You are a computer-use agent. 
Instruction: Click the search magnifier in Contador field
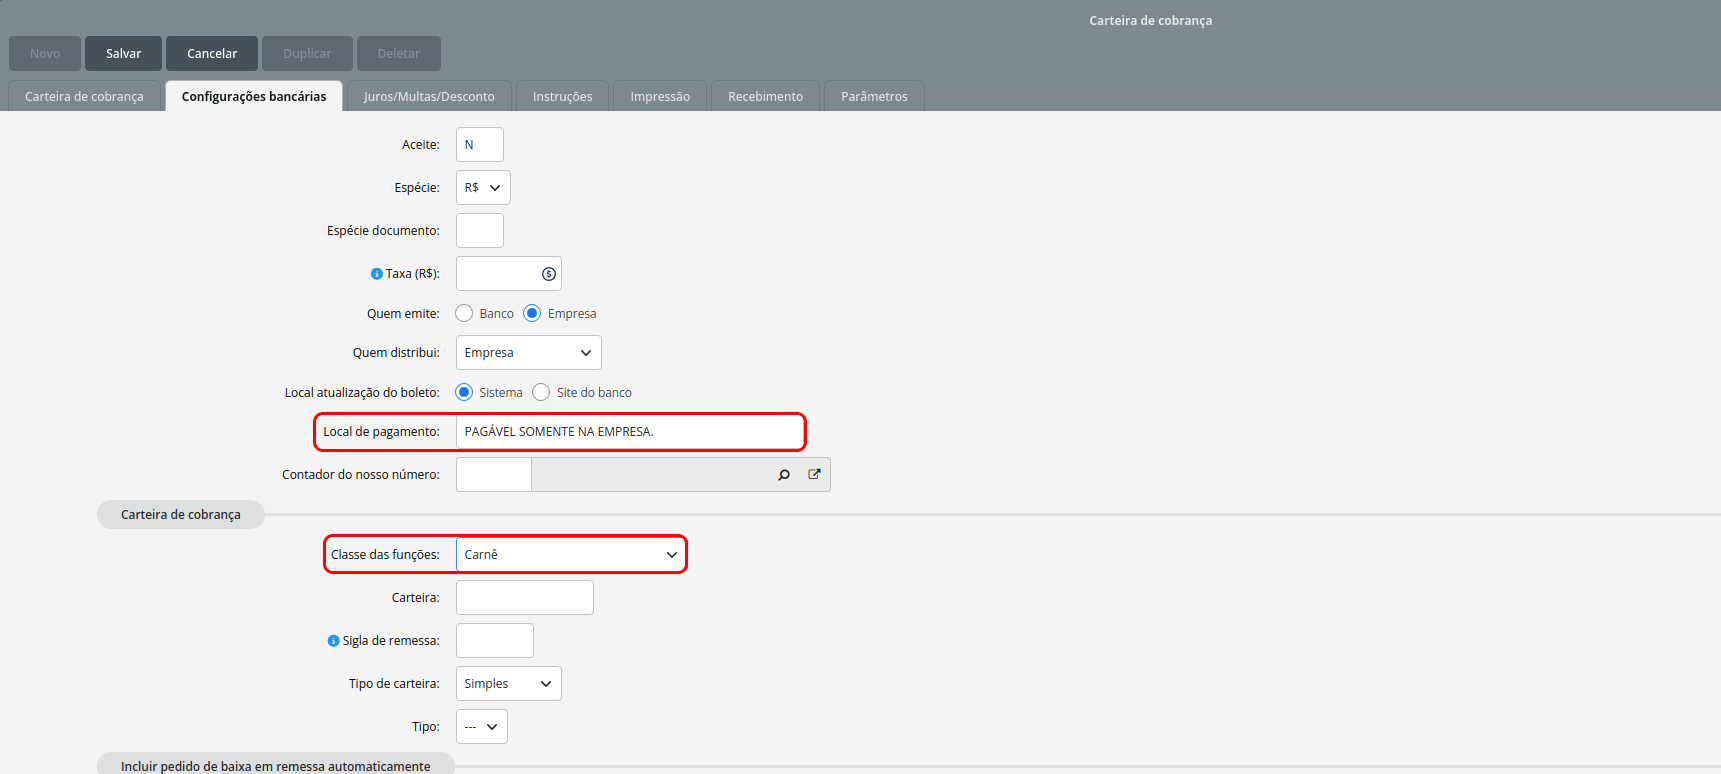coord(784,475)
